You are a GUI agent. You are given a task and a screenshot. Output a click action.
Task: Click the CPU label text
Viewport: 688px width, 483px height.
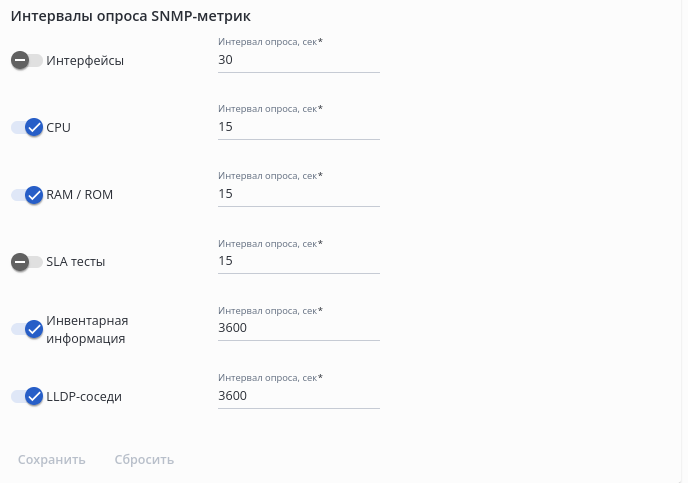pyautogui.click(x=59, y=127)
